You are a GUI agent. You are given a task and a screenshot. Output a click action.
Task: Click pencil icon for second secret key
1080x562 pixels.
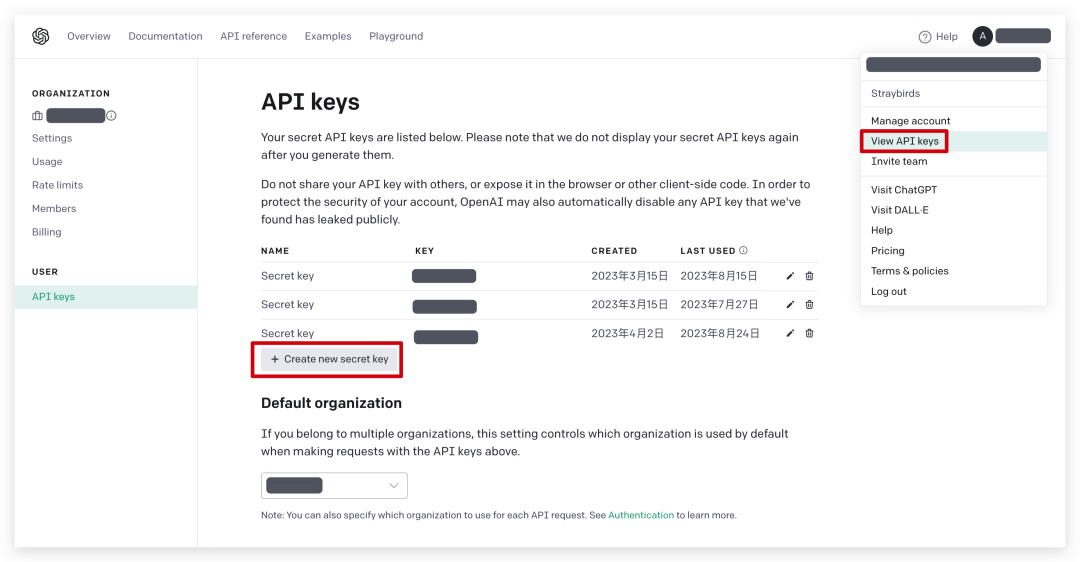(790, 305)
